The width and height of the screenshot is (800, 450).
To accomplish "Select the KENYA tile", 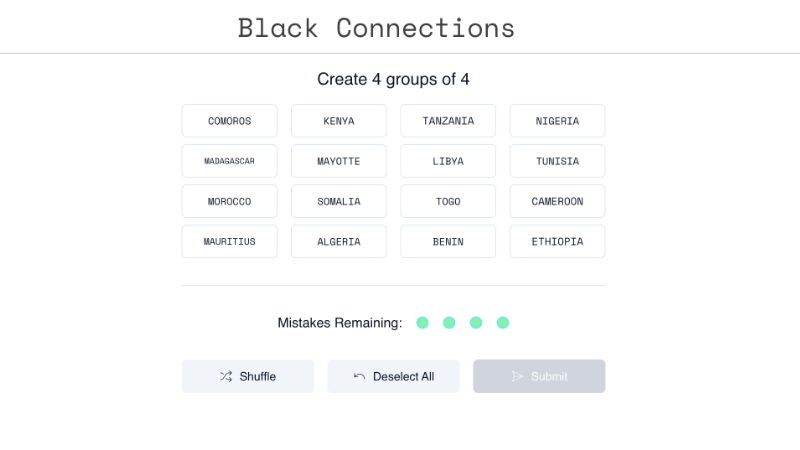I will click(339, 121).
